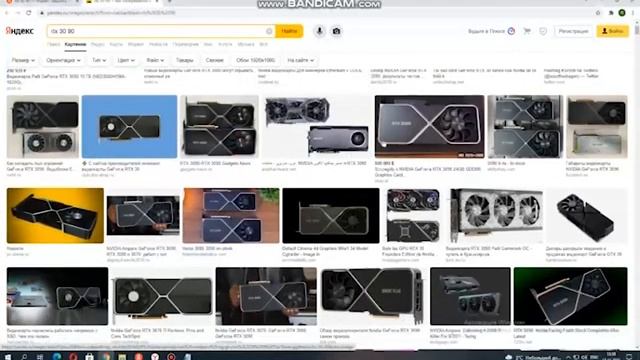Click the Яндекс logo
The height and width of the screenshot is (360, 640).
[x=20, y=31]
